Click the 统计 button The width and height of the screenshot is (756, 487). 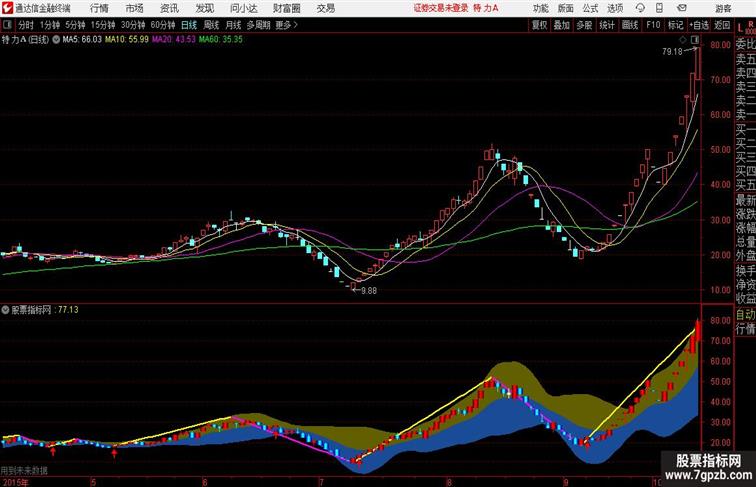tap(607, 25)
